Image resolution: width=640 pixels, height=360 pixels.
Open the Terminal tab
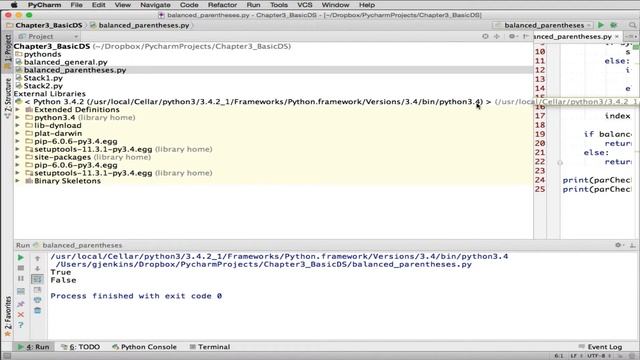[x=210, y=347]
